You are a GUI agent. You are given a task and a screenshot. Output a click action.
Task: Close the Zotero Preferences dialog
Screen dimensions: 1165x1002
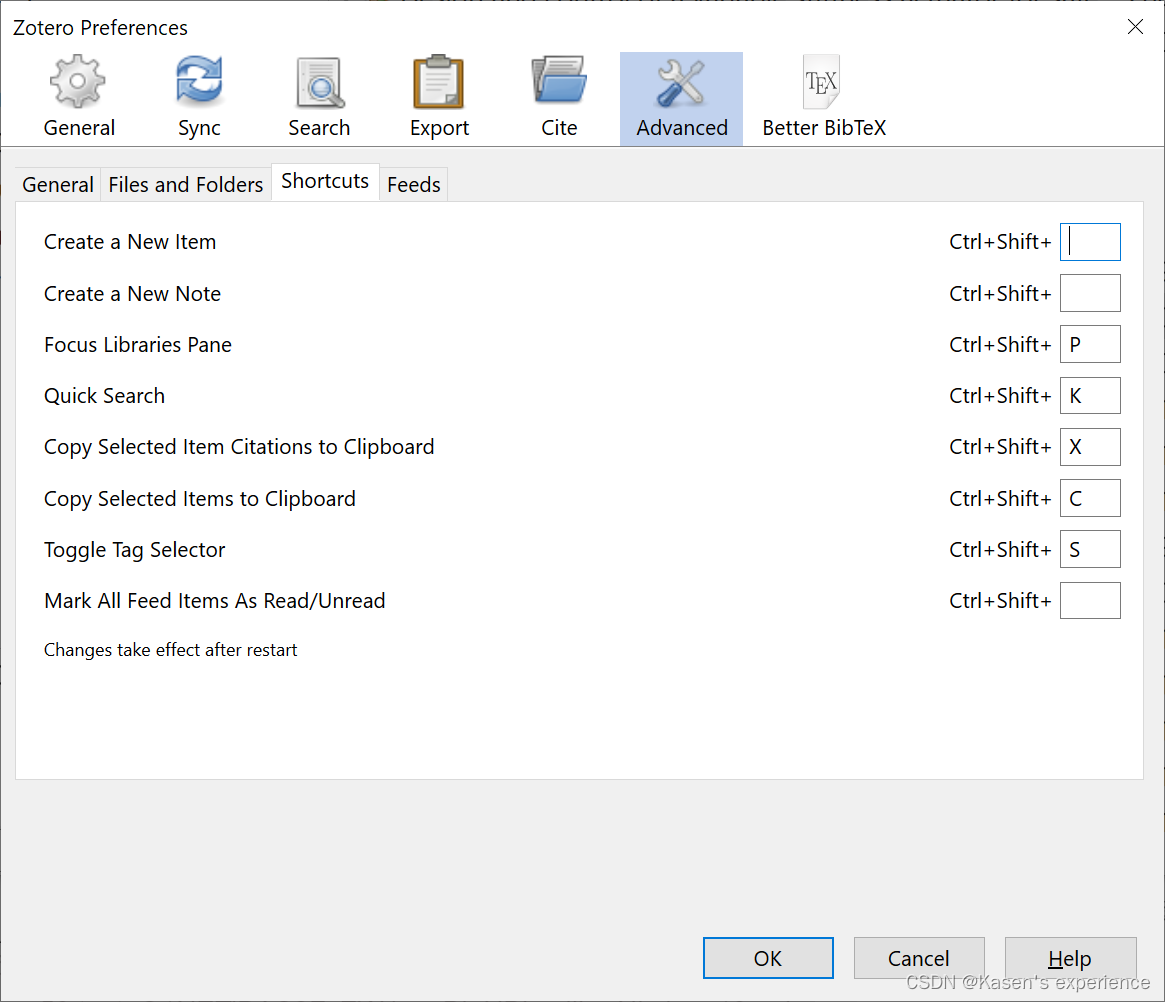1135,27
